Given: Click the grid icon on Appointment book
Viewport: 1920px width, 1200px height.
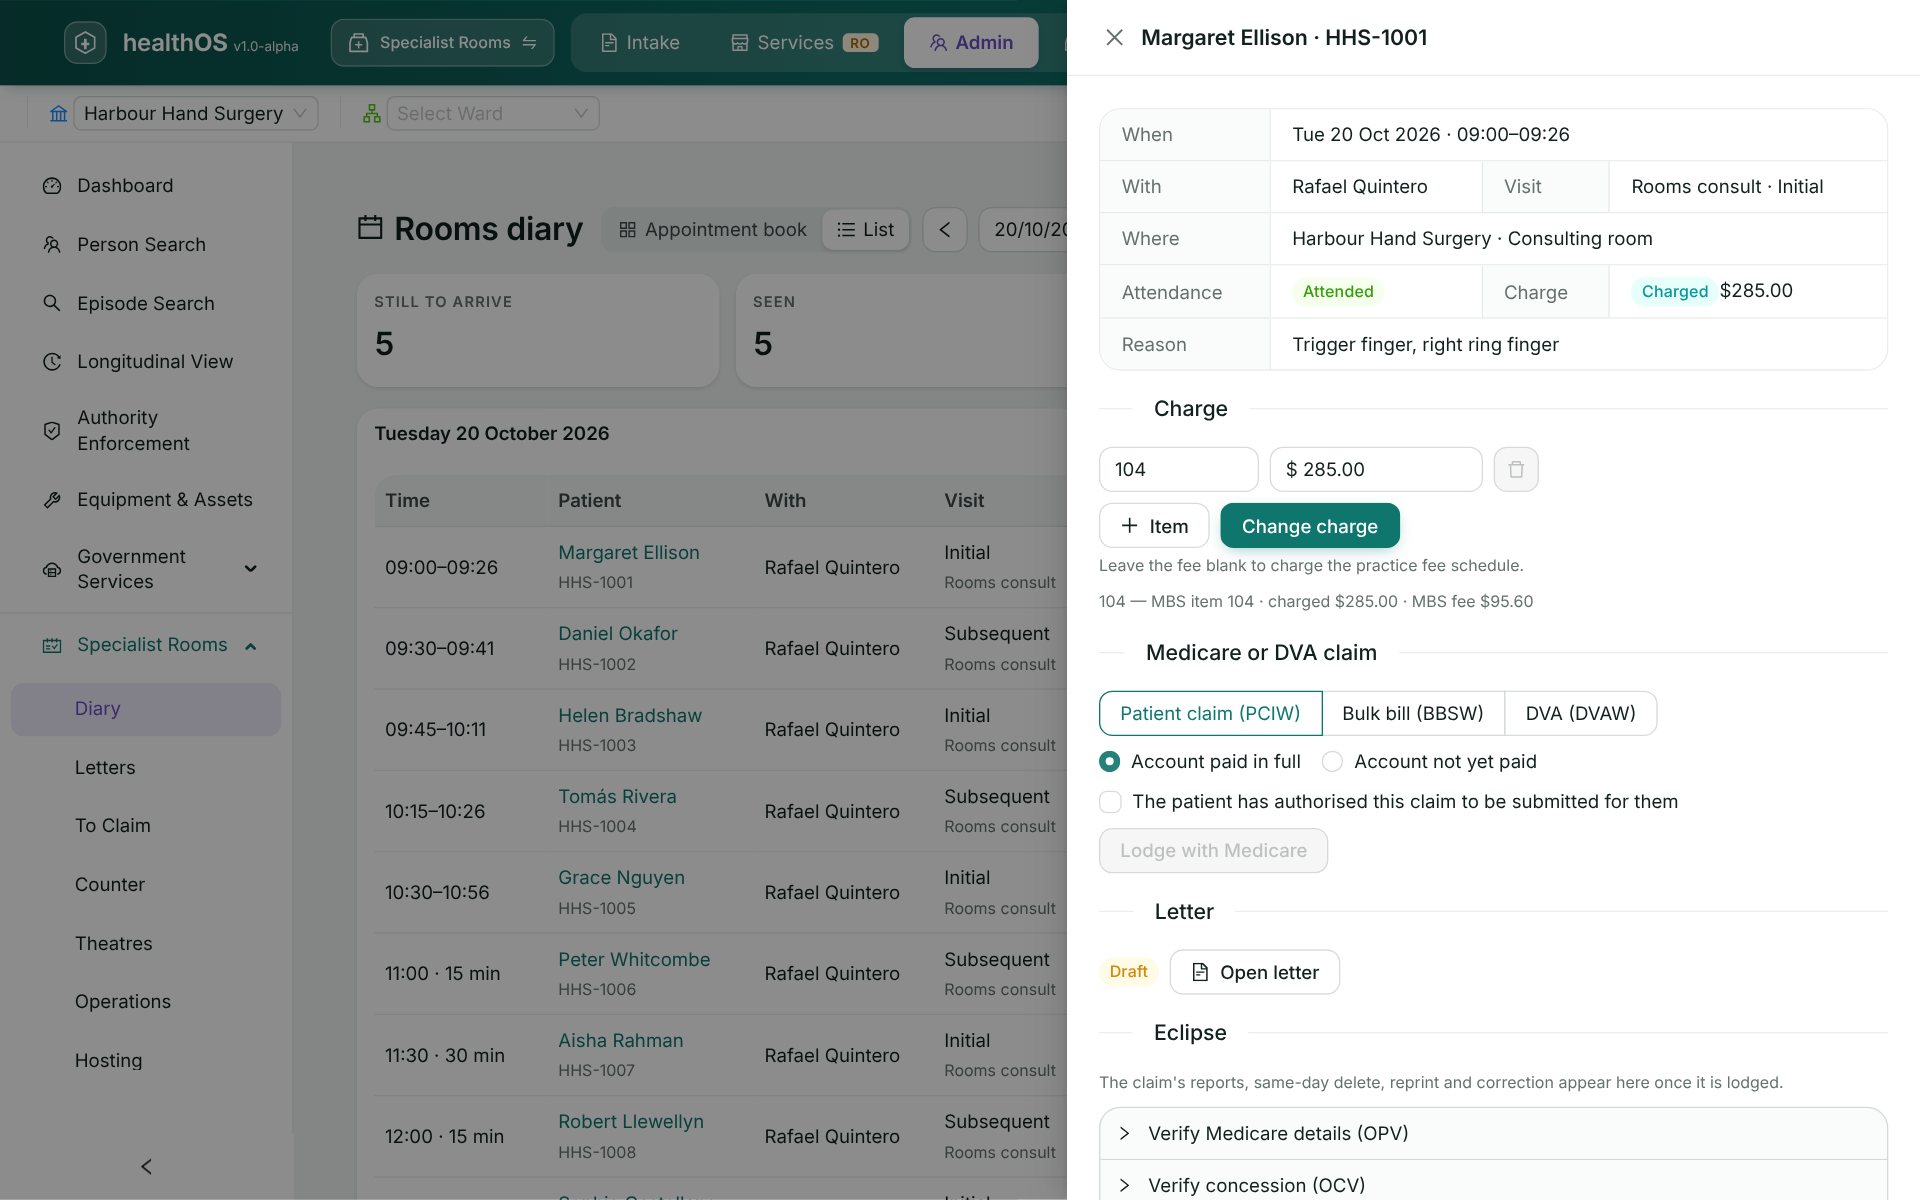Looking at the screenshot, I should [627, 230].
